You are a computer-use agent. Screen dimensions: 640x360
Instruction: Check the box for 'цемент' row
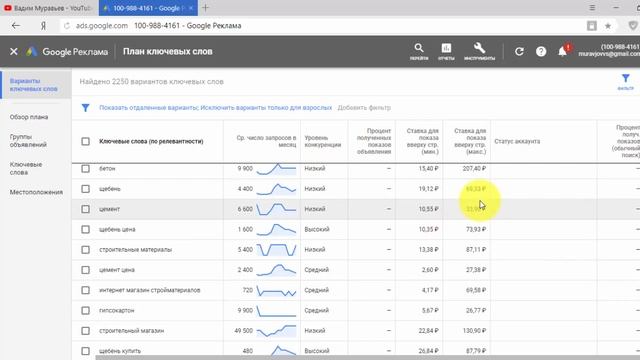85,209
